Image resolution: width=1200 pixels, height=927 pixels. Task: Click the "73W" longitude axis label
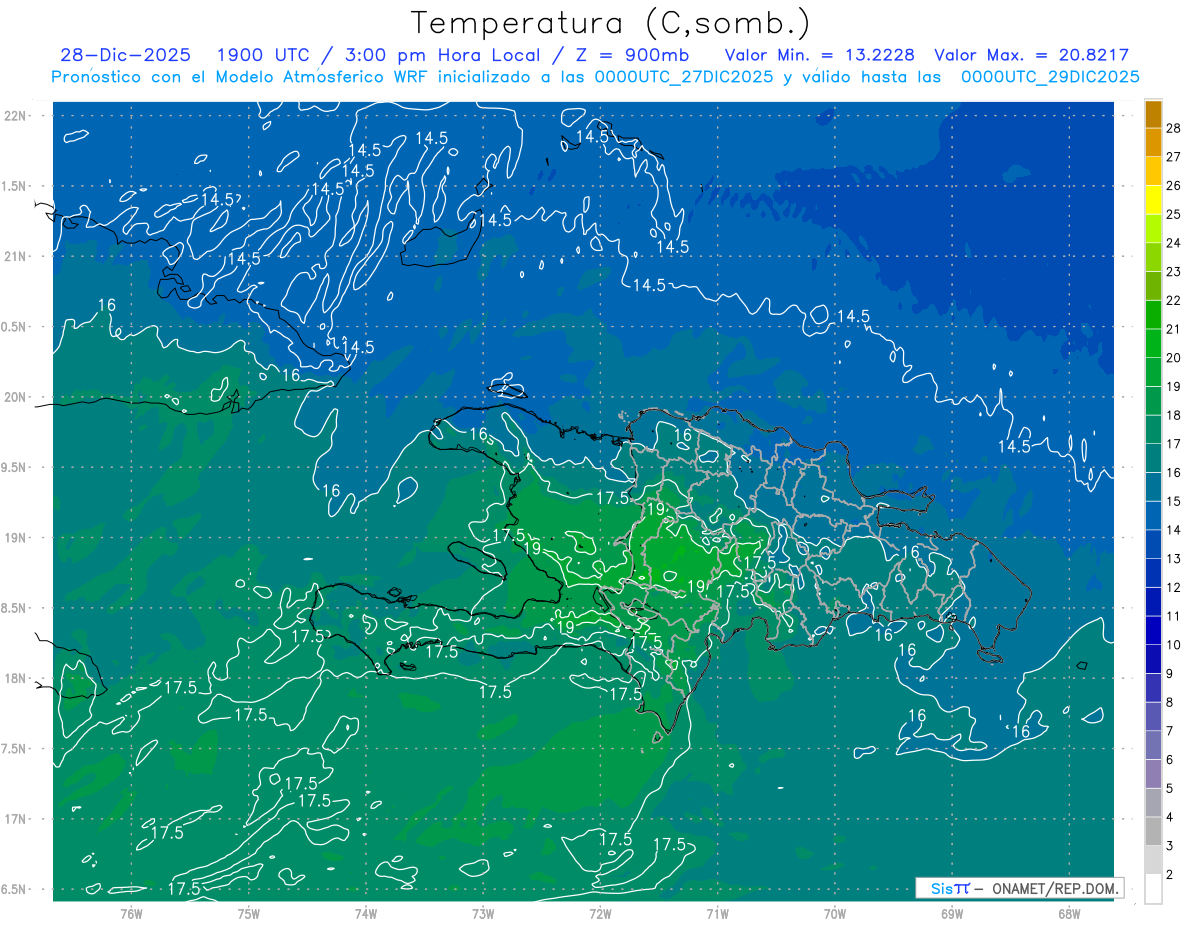click(483, 914)
